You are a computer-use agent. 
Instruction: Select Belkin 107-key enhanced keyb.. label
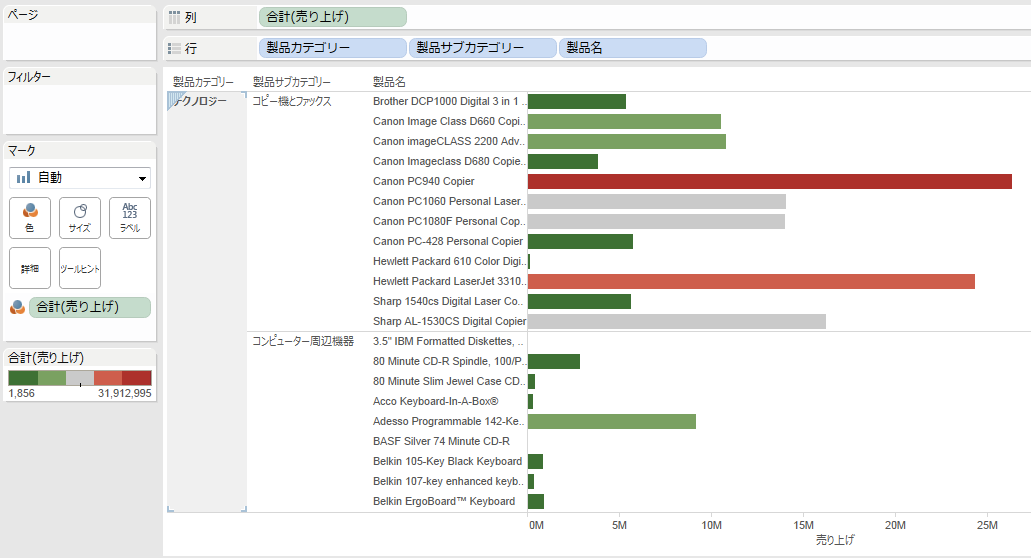(448, 481)
